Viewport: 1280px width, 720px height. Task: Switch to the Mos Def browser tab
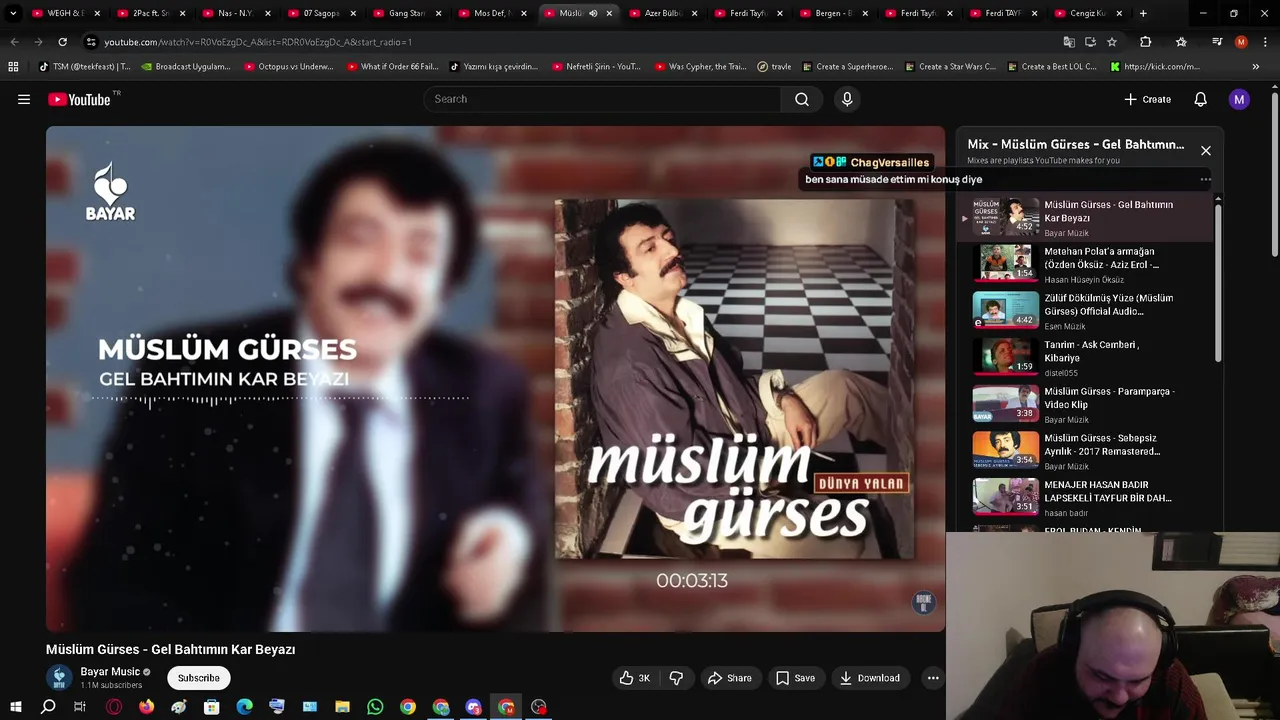click(x=491, y=14)
